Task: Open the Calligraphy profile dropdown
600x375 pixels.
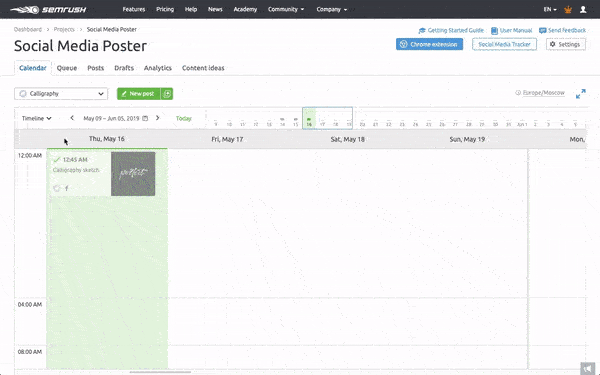Action: pos(61,94)
